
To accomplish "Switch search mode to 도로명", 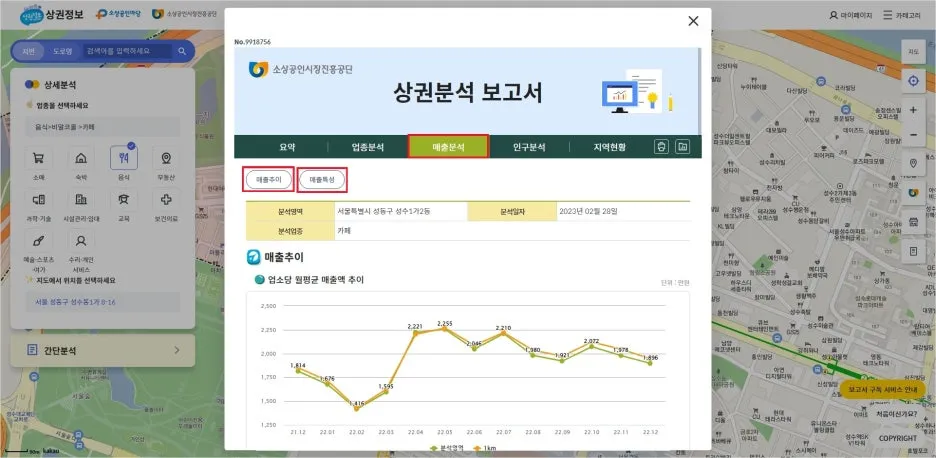I will [x=62, y=51].
